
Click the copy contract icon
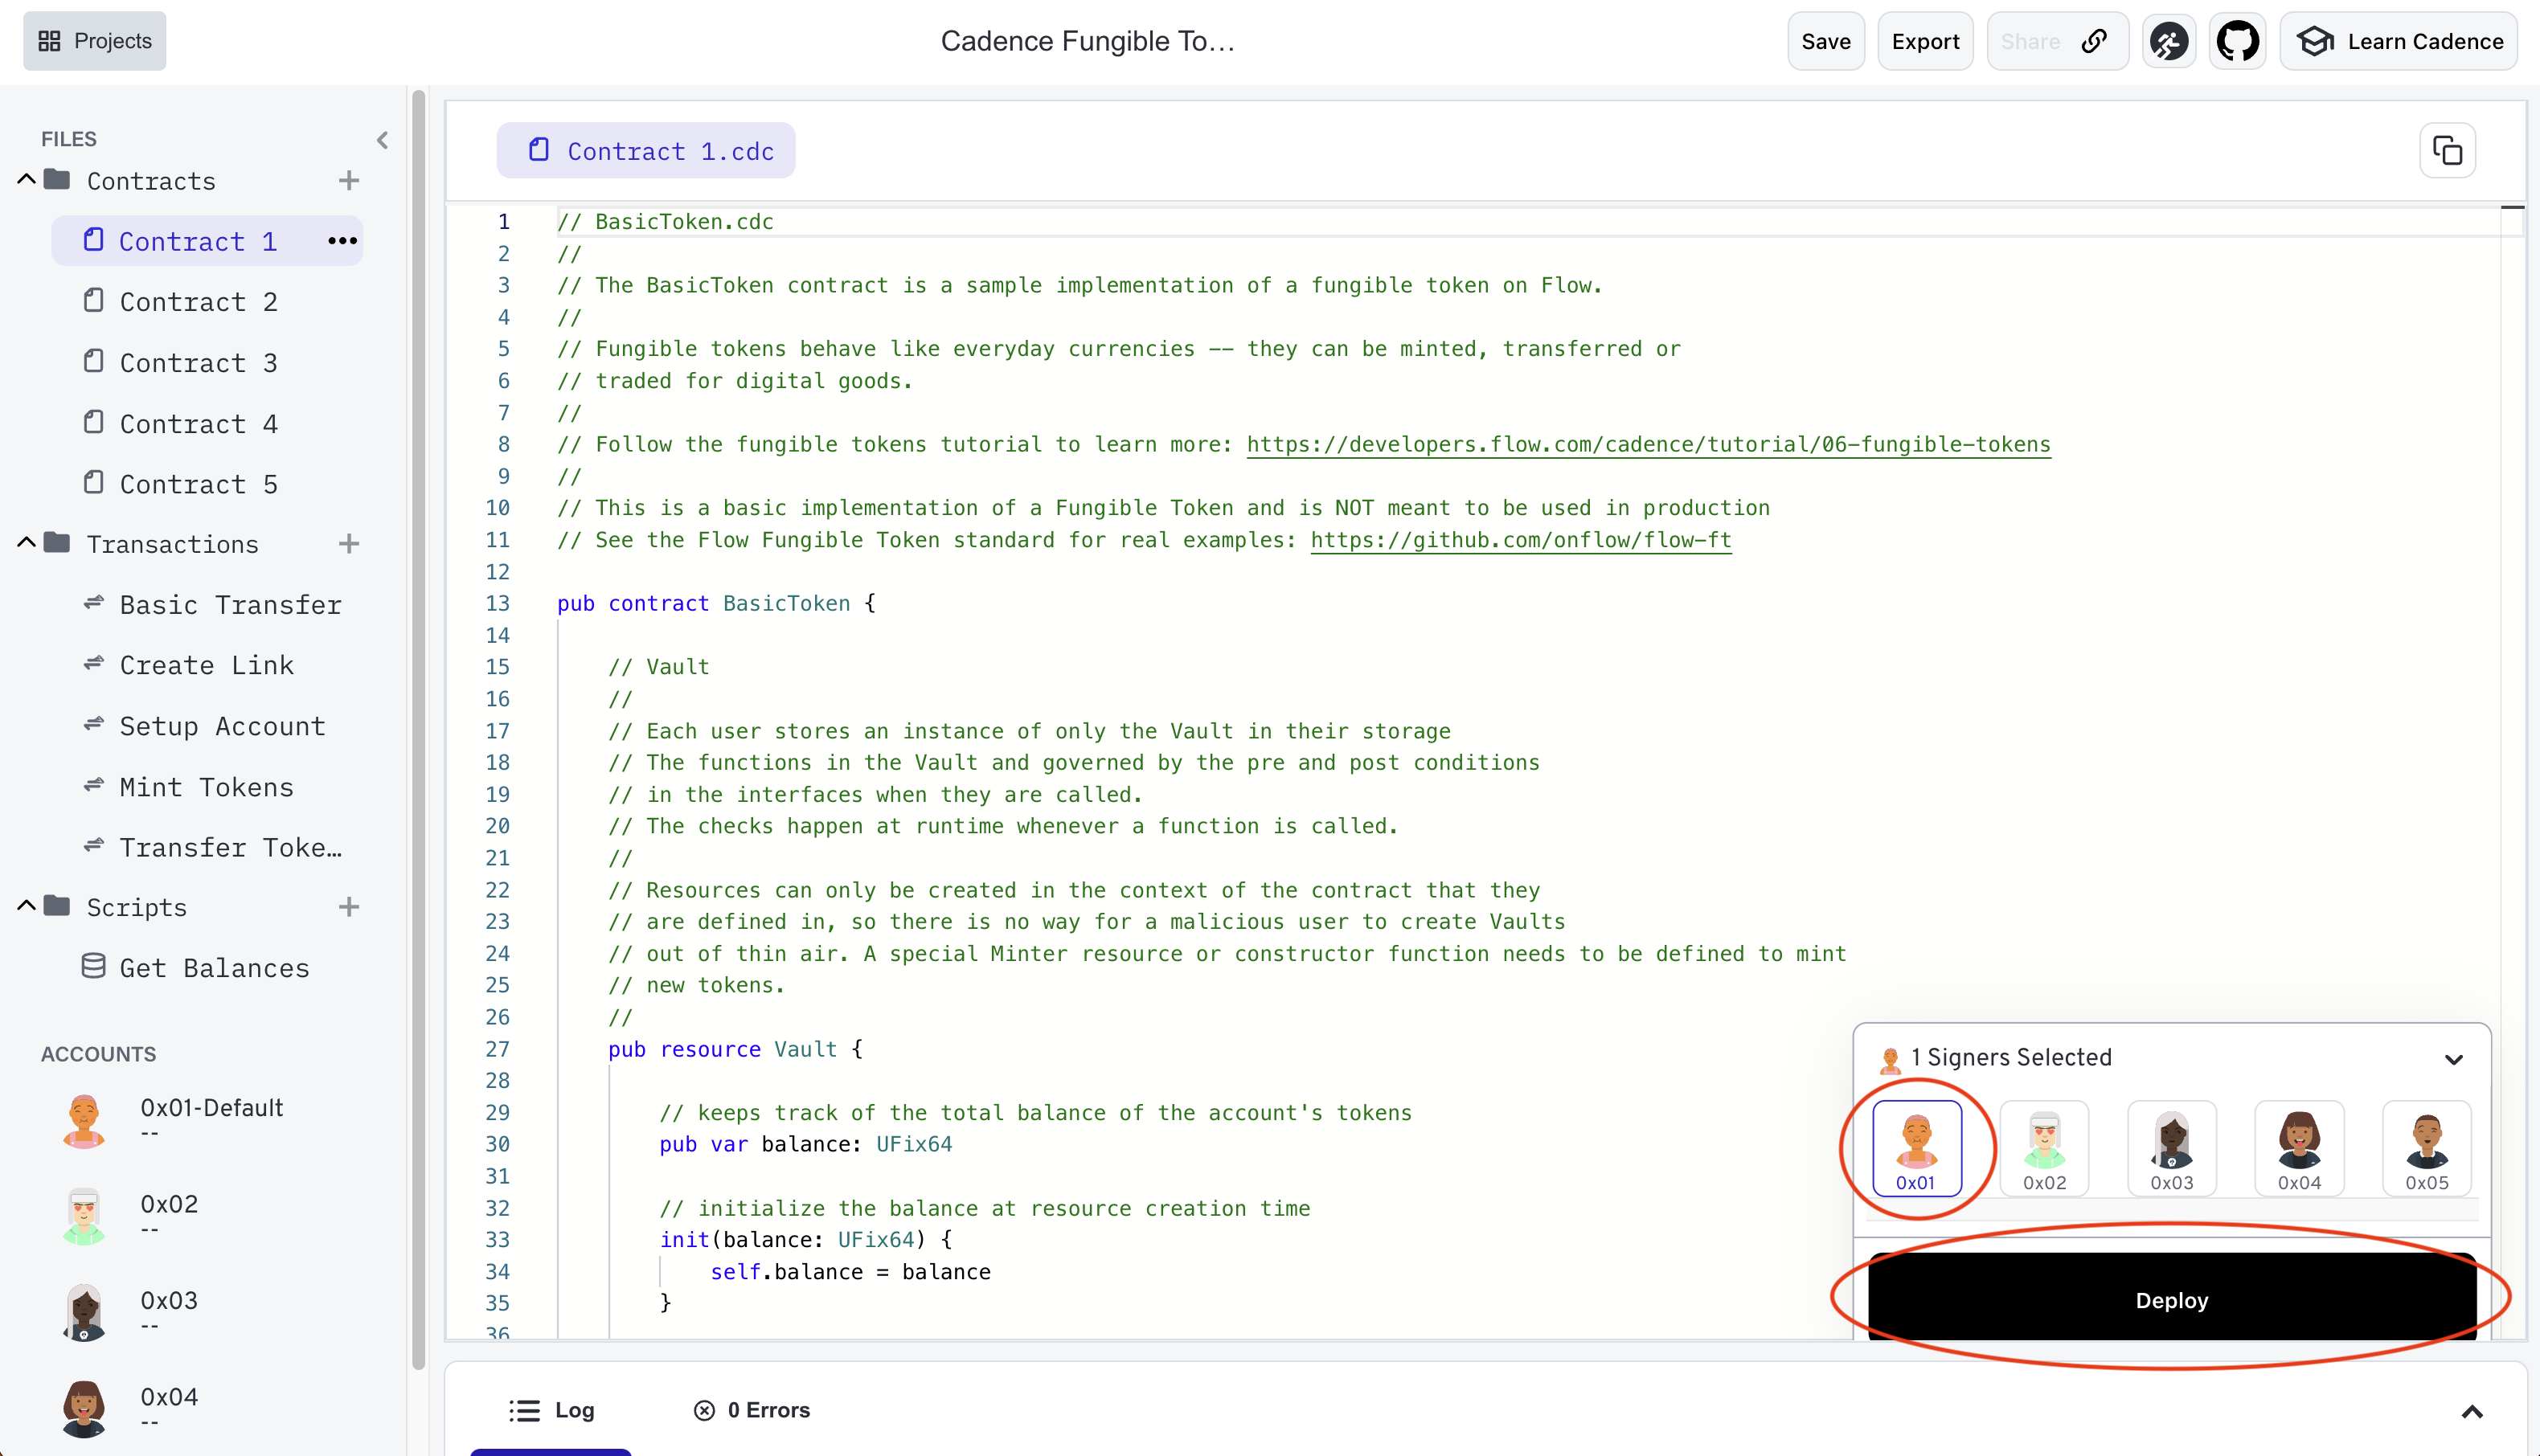click(x=2448, y=152)
